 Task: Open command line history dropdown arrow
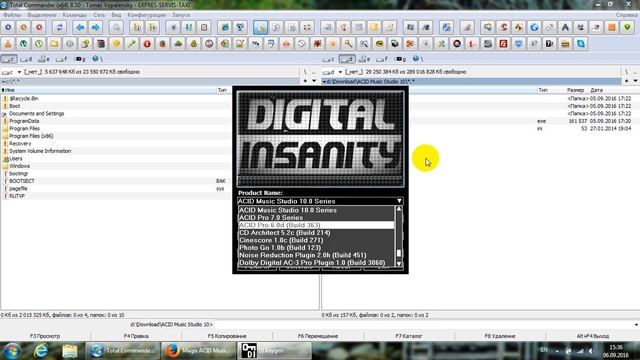click(636, 325)
